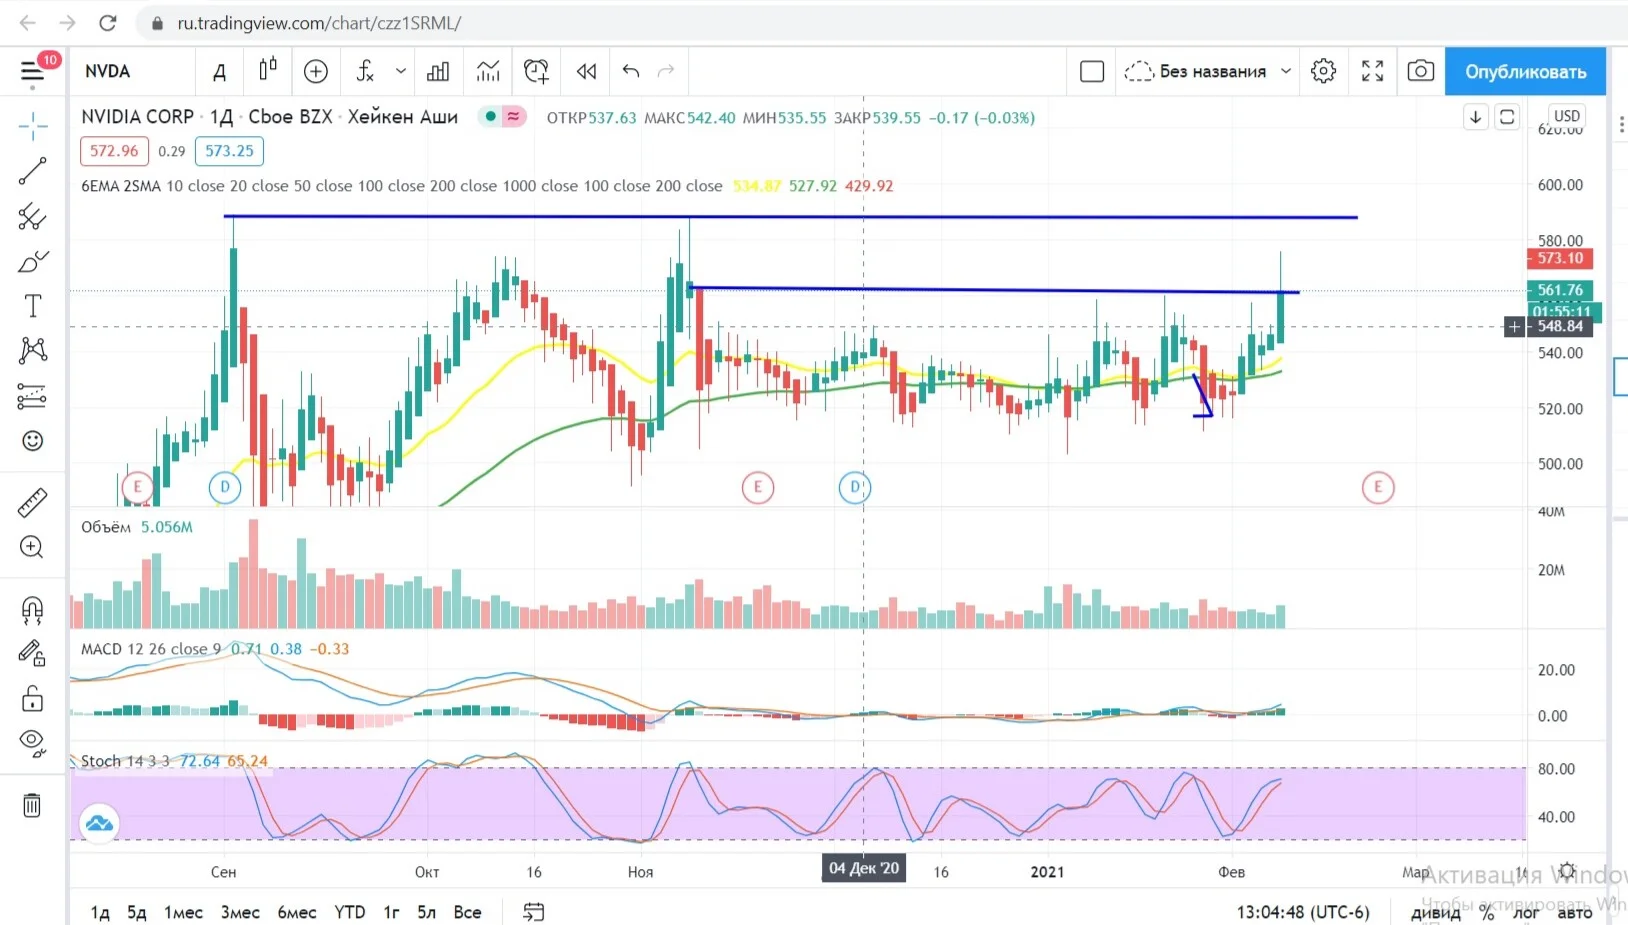Undo the last action
1628x925 pixels.
point(631,71)
